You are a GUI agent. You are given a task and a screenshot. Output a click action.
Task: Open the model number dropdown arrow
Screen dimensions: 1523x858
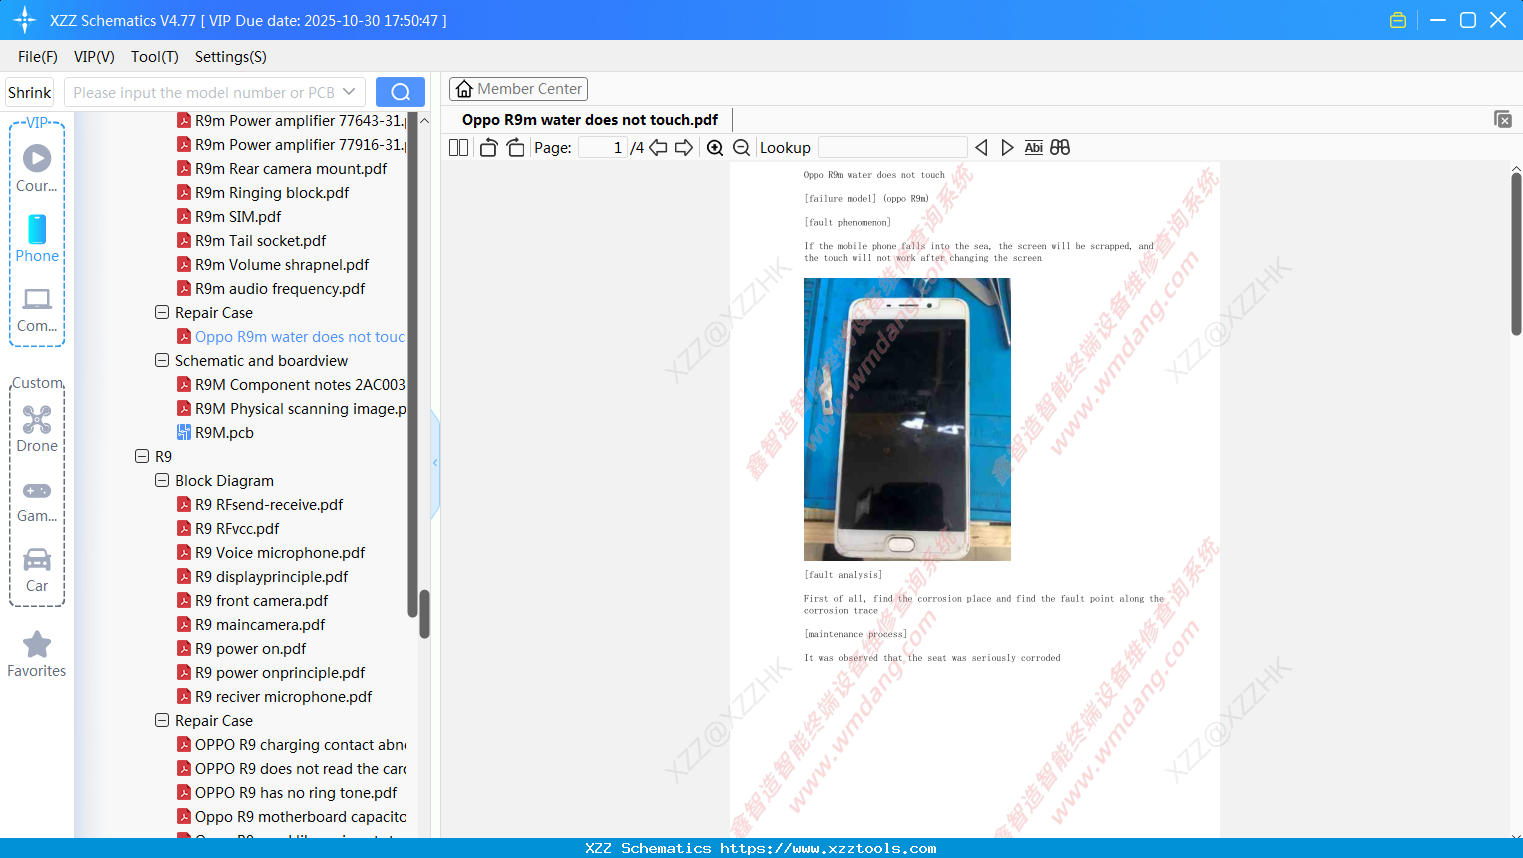click(349, 92)
